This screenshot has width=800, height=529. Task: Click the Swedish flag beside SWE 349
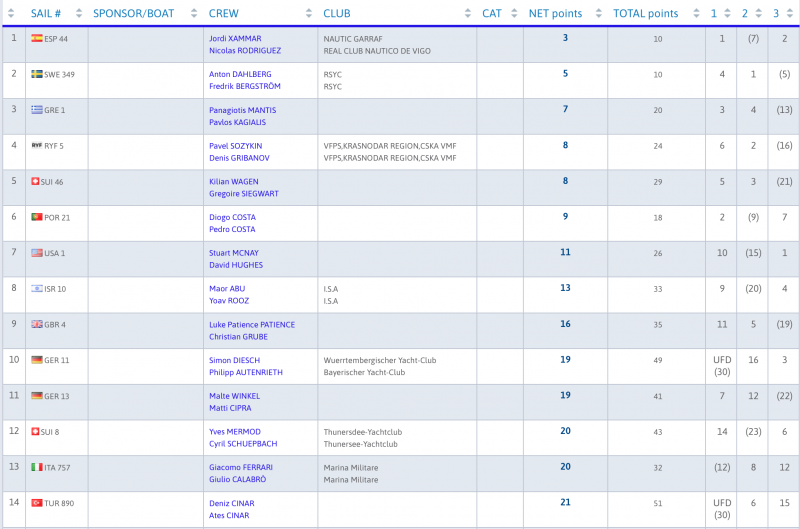tap(37, 74)
